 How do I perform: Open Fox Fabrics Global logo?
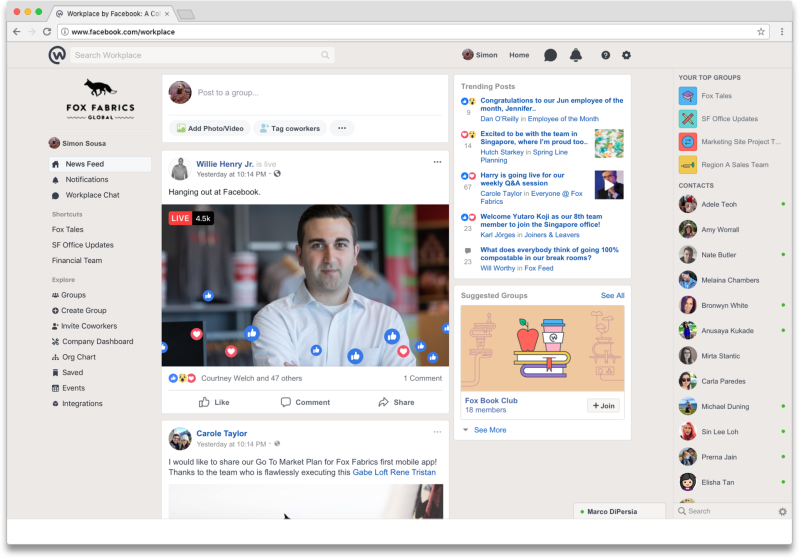[100, 99]
